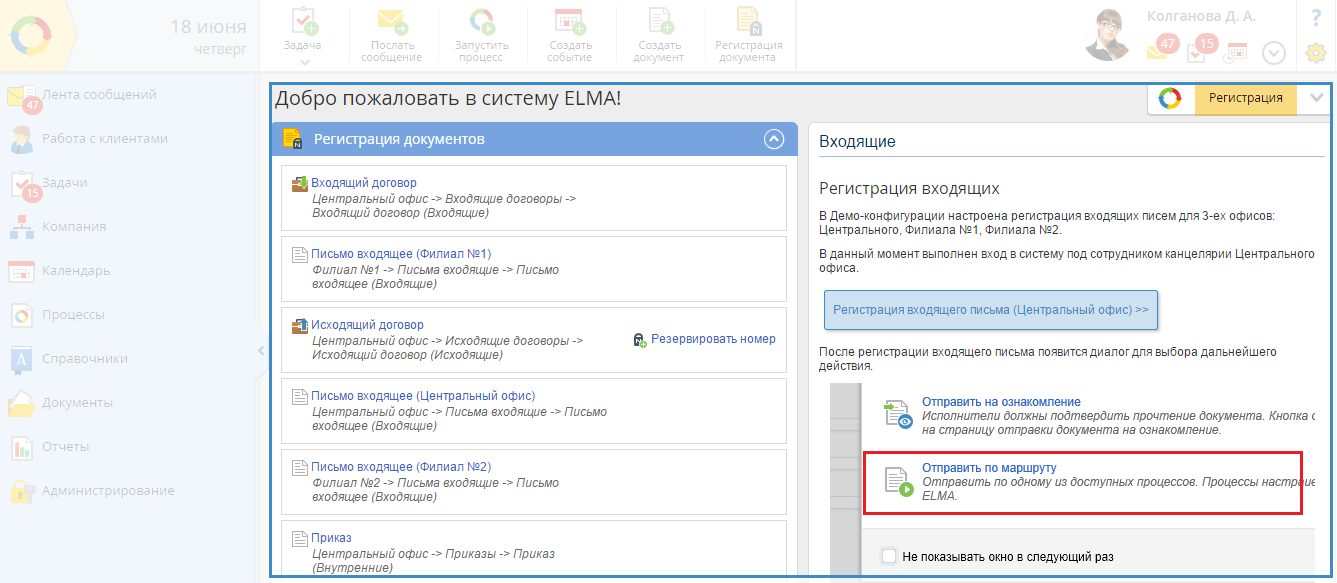Open the Приказ link
1337x583 pixels.
[331, 538]
